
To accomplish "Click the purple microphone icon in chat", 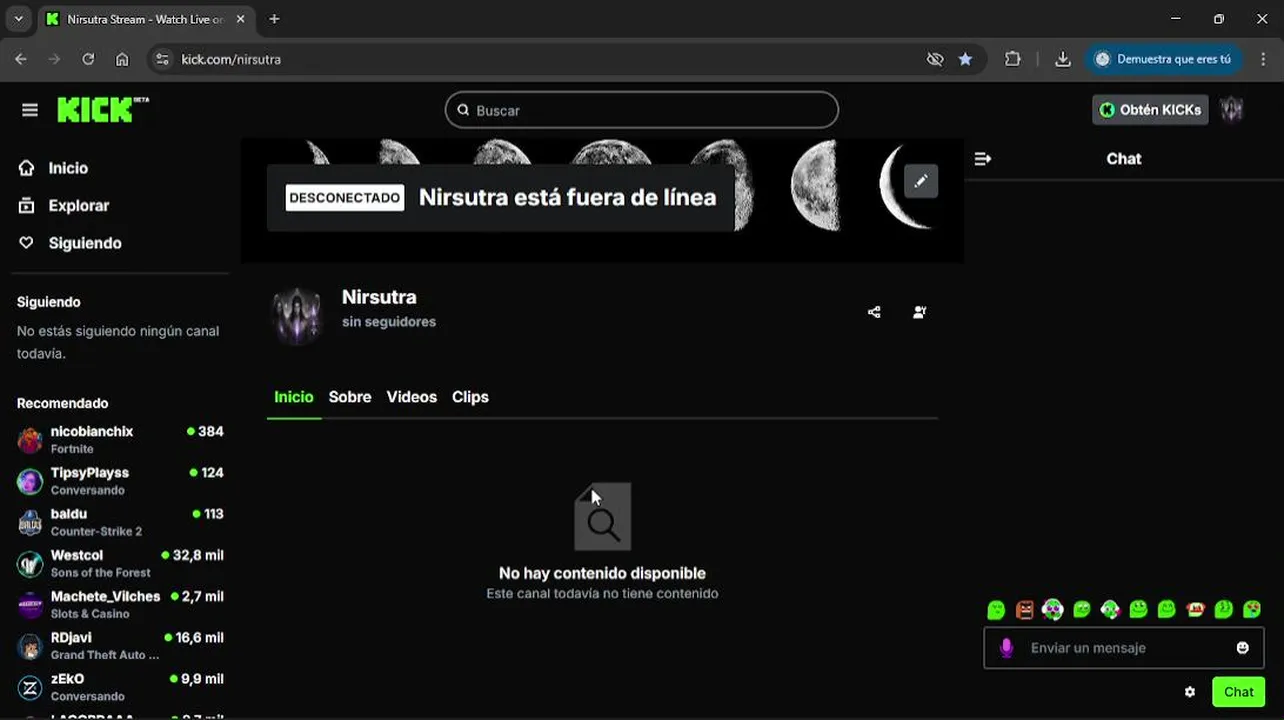I will click(x=1007, y=648).
